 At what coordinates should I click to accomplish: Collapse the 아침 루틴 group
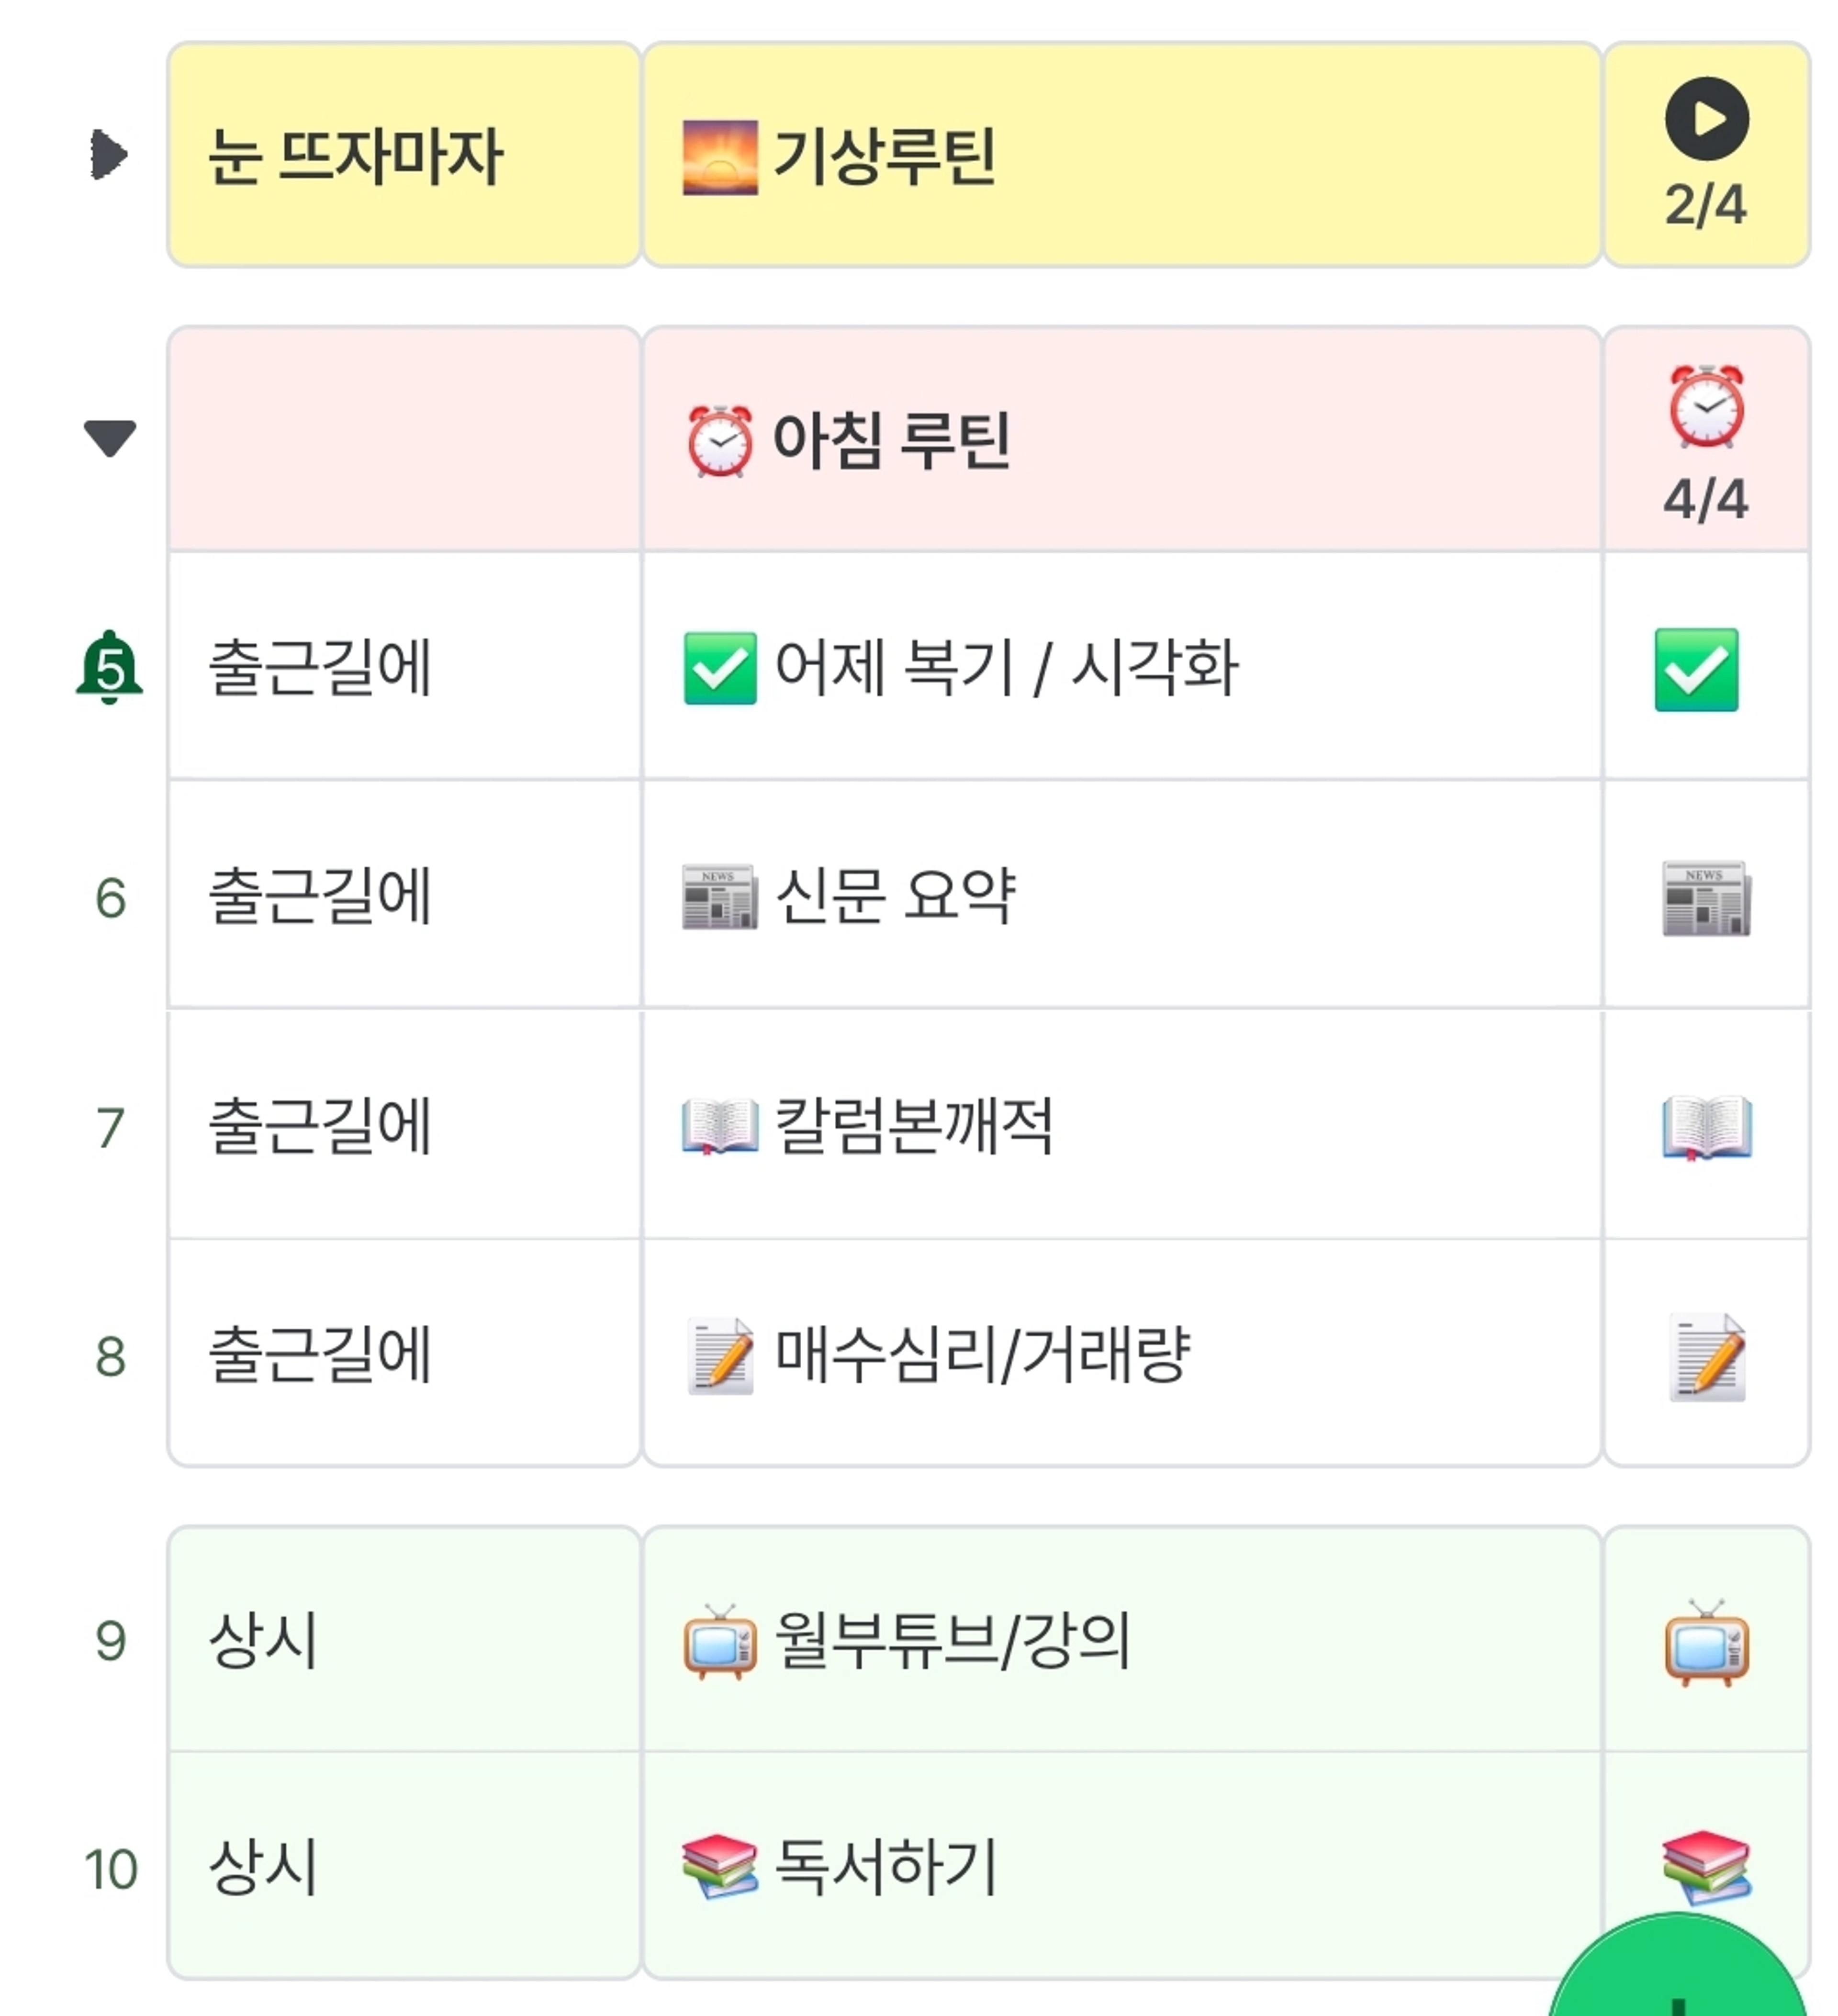click(x=109, y=438)
